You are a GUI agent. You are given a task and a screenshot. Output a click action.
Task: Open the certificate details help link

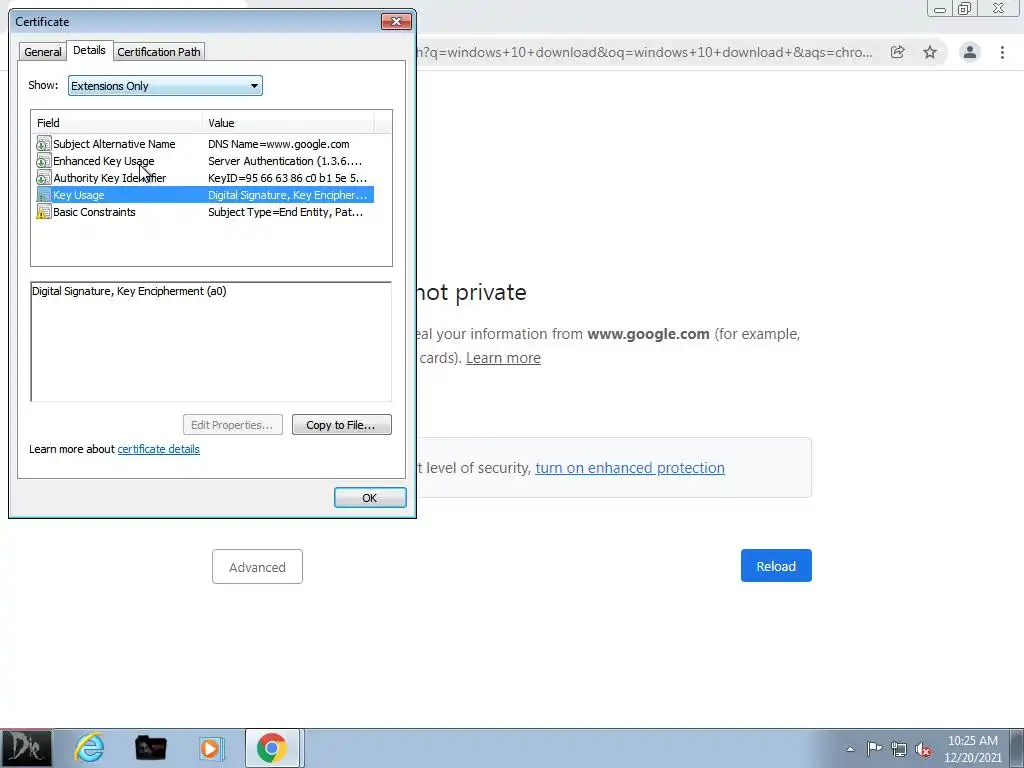tap(159, 449)
